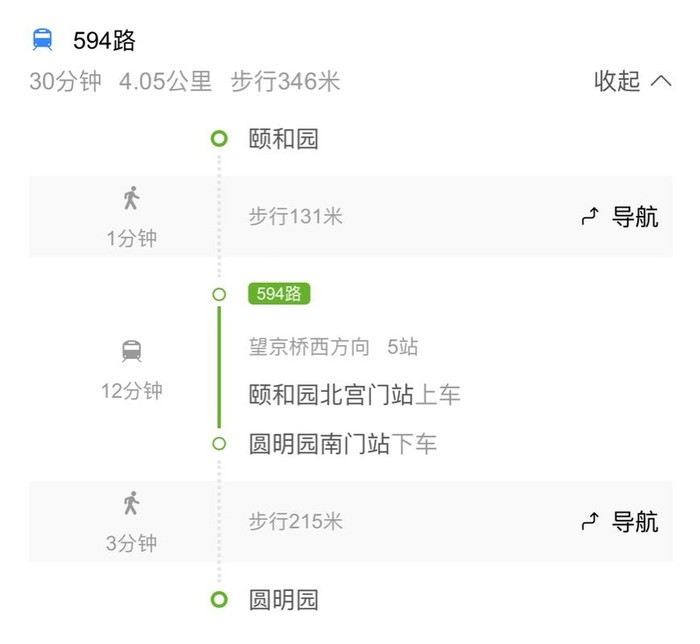Click the 圆明园 destination label

click(283, 600)
